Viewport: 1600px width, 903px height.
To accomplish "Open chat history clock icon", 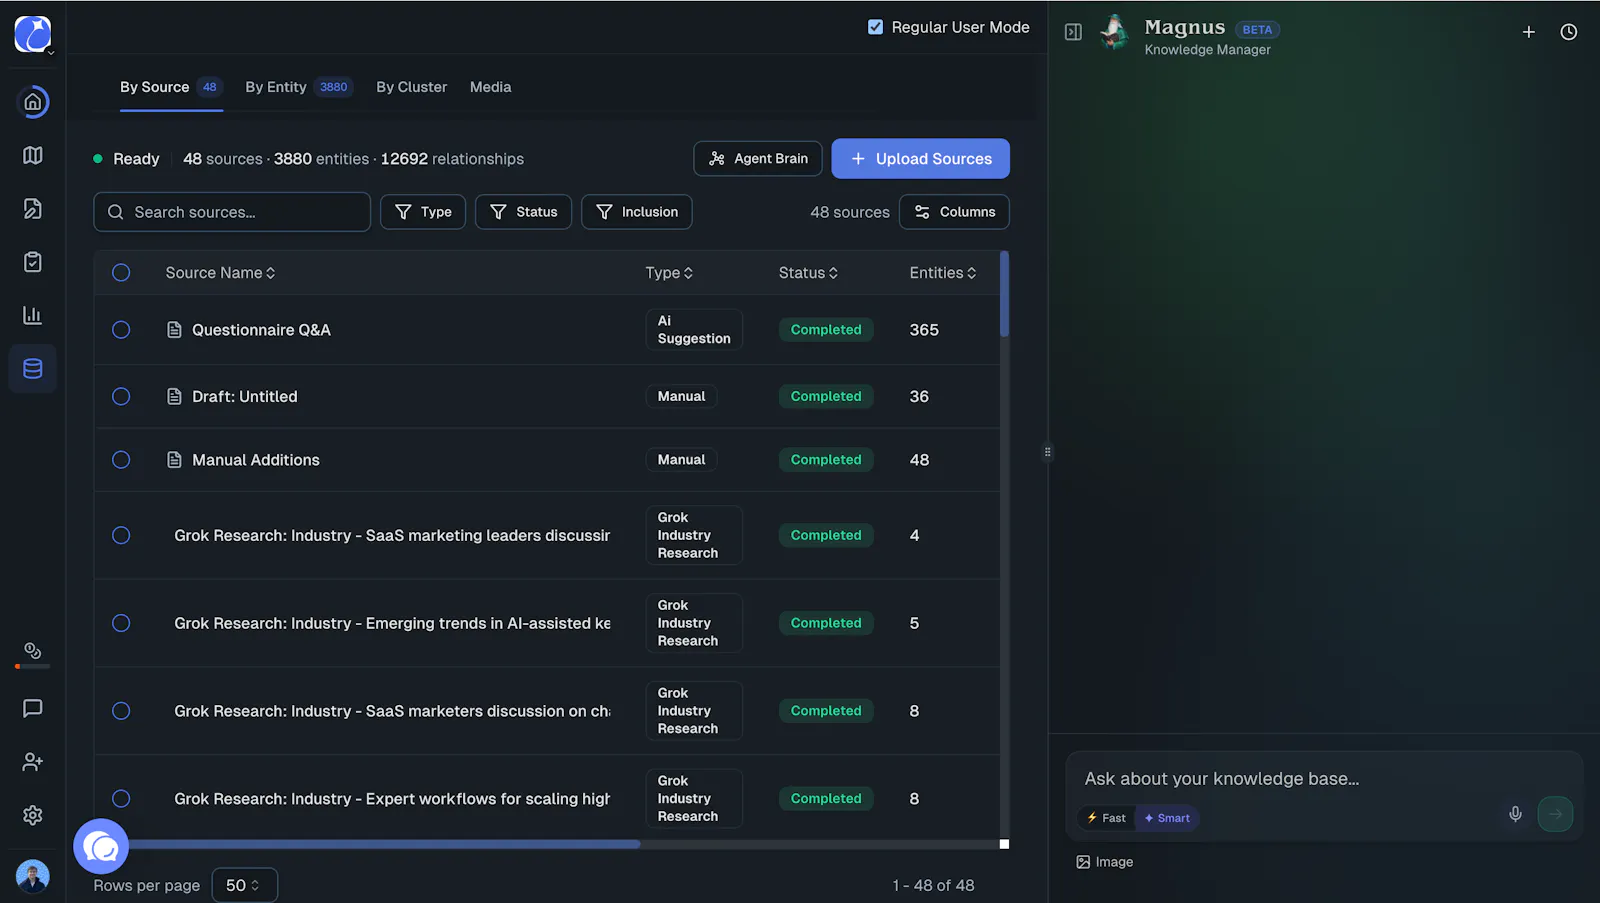I will 1569,32.
